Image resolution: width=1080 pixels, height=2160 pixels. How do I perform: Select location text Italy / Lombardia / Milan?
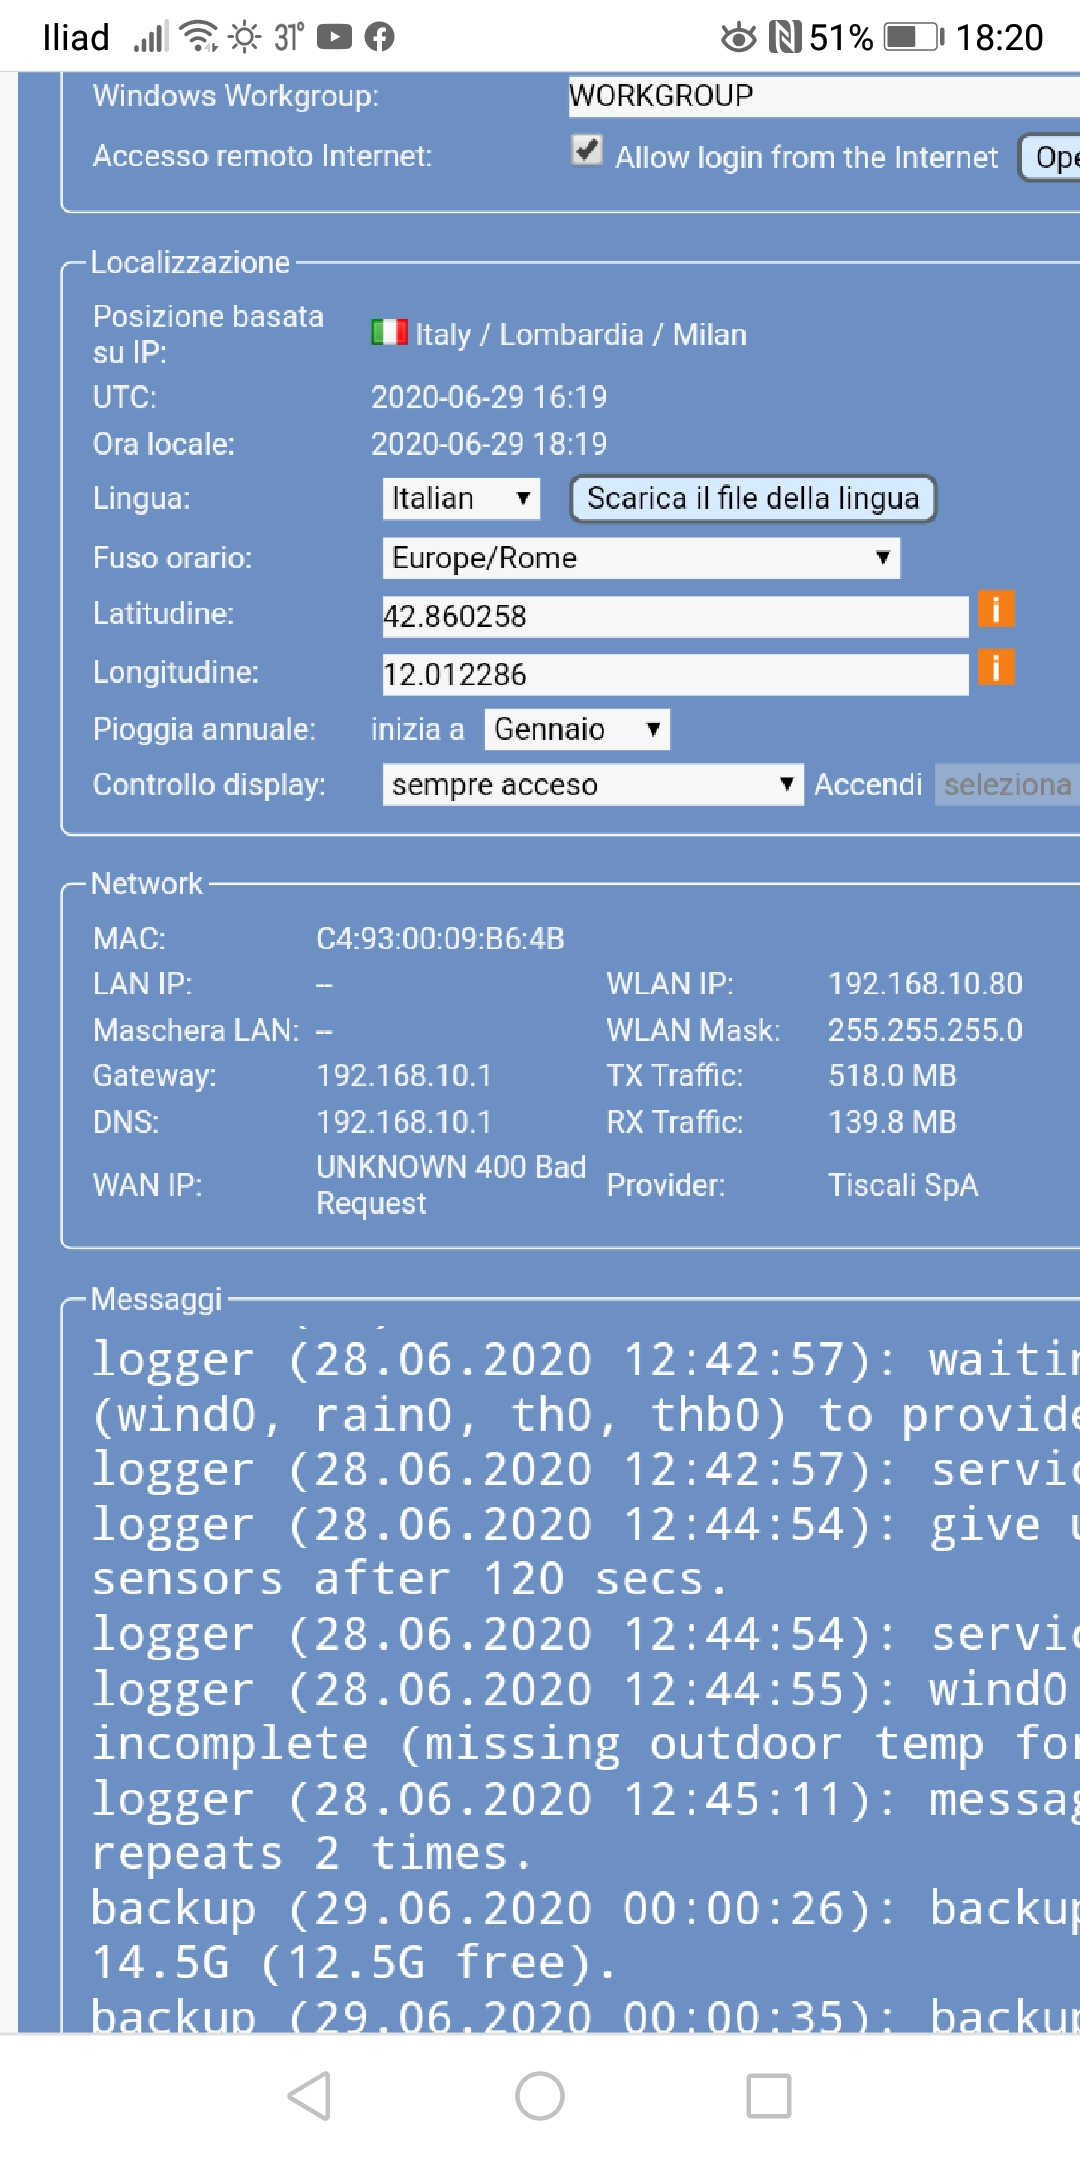pos(581,334)
